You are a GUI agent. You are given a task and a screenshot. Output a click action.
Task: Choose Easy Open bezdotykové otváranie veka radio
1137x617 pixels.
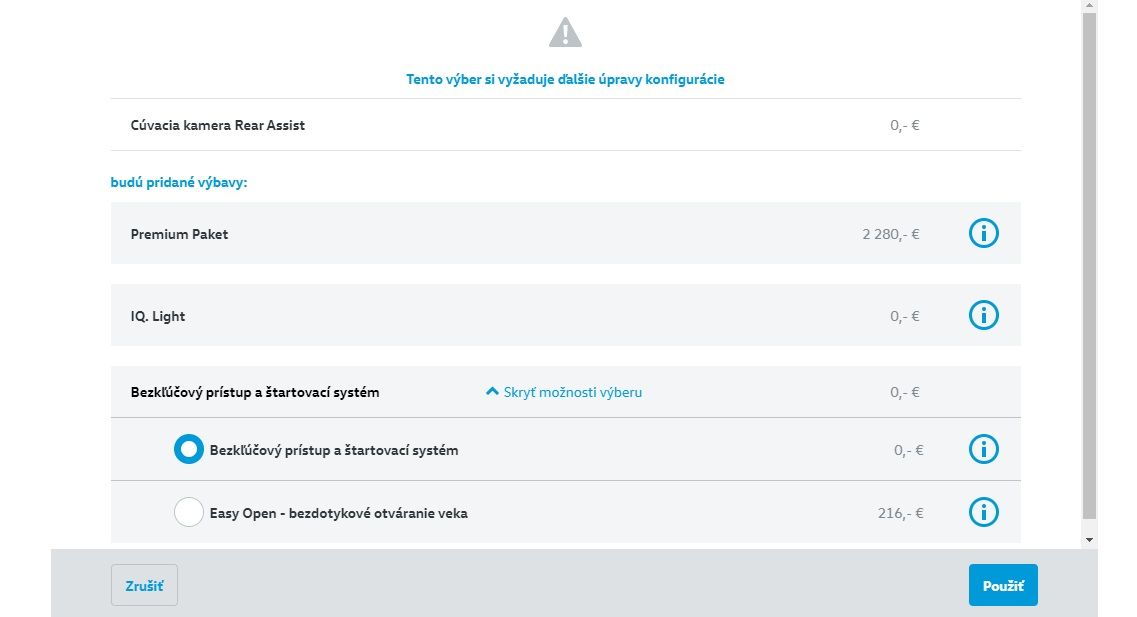(189, 513)
